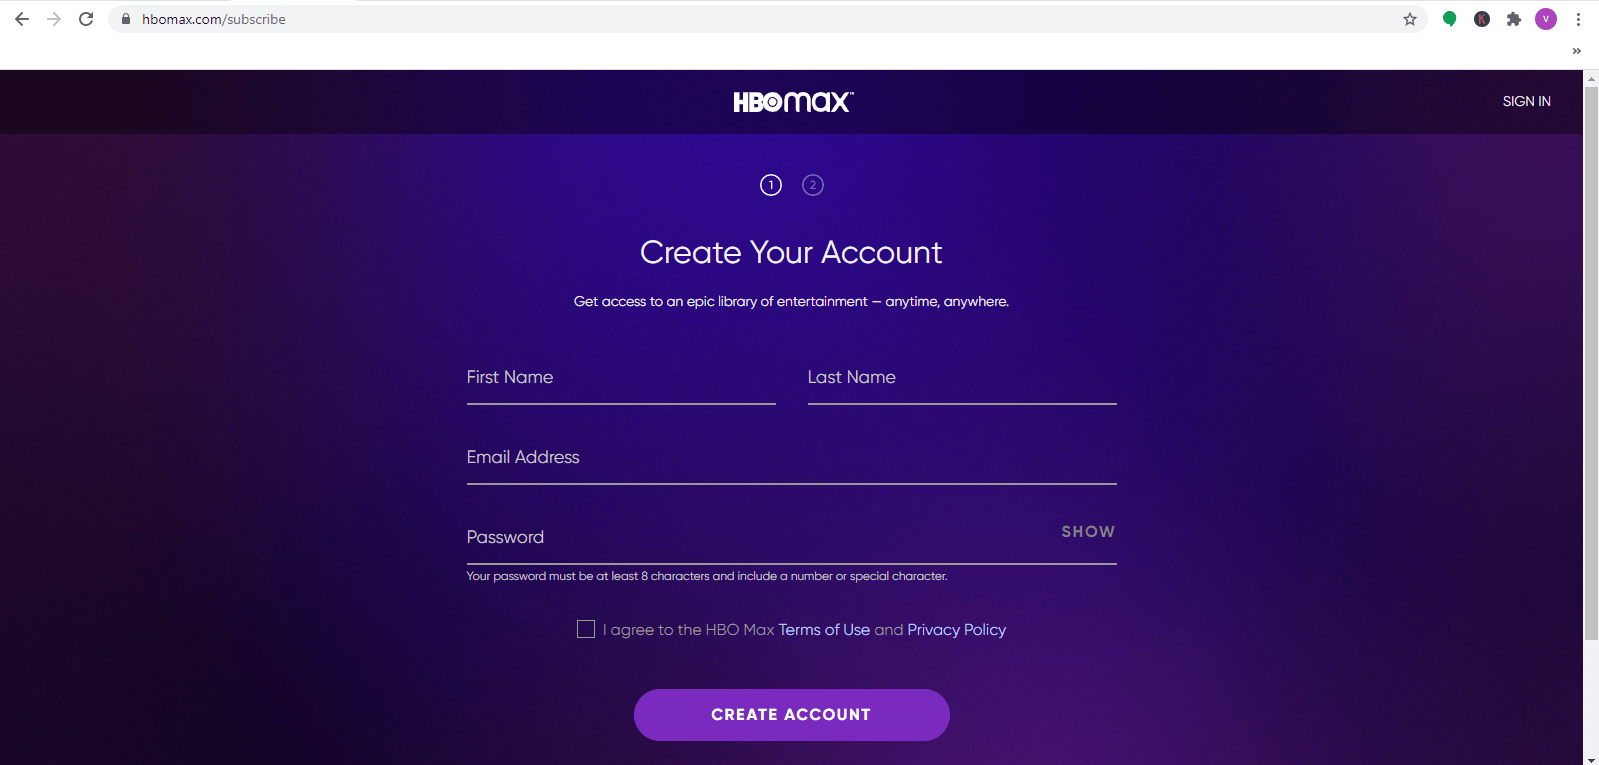Open the purple profile avatar
The image size is (1599, 765).
1546,19
